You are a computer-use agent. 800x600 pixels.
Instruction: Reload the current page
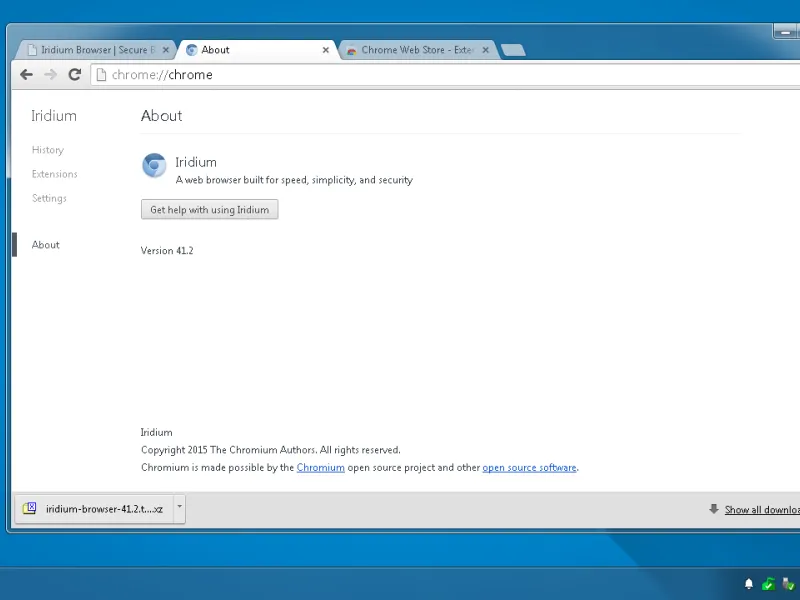pos(75,75)
